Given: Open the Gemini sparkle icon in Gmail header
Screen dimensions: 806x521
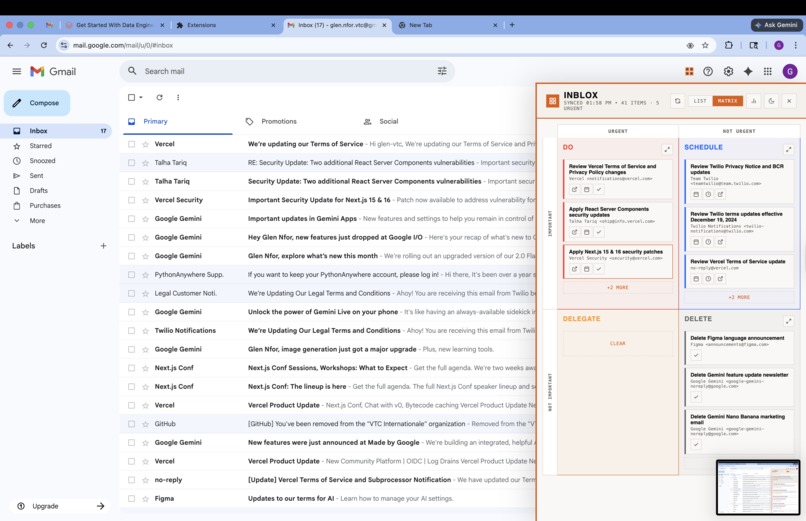Looking at the screenshot, I should coord(748,71).
